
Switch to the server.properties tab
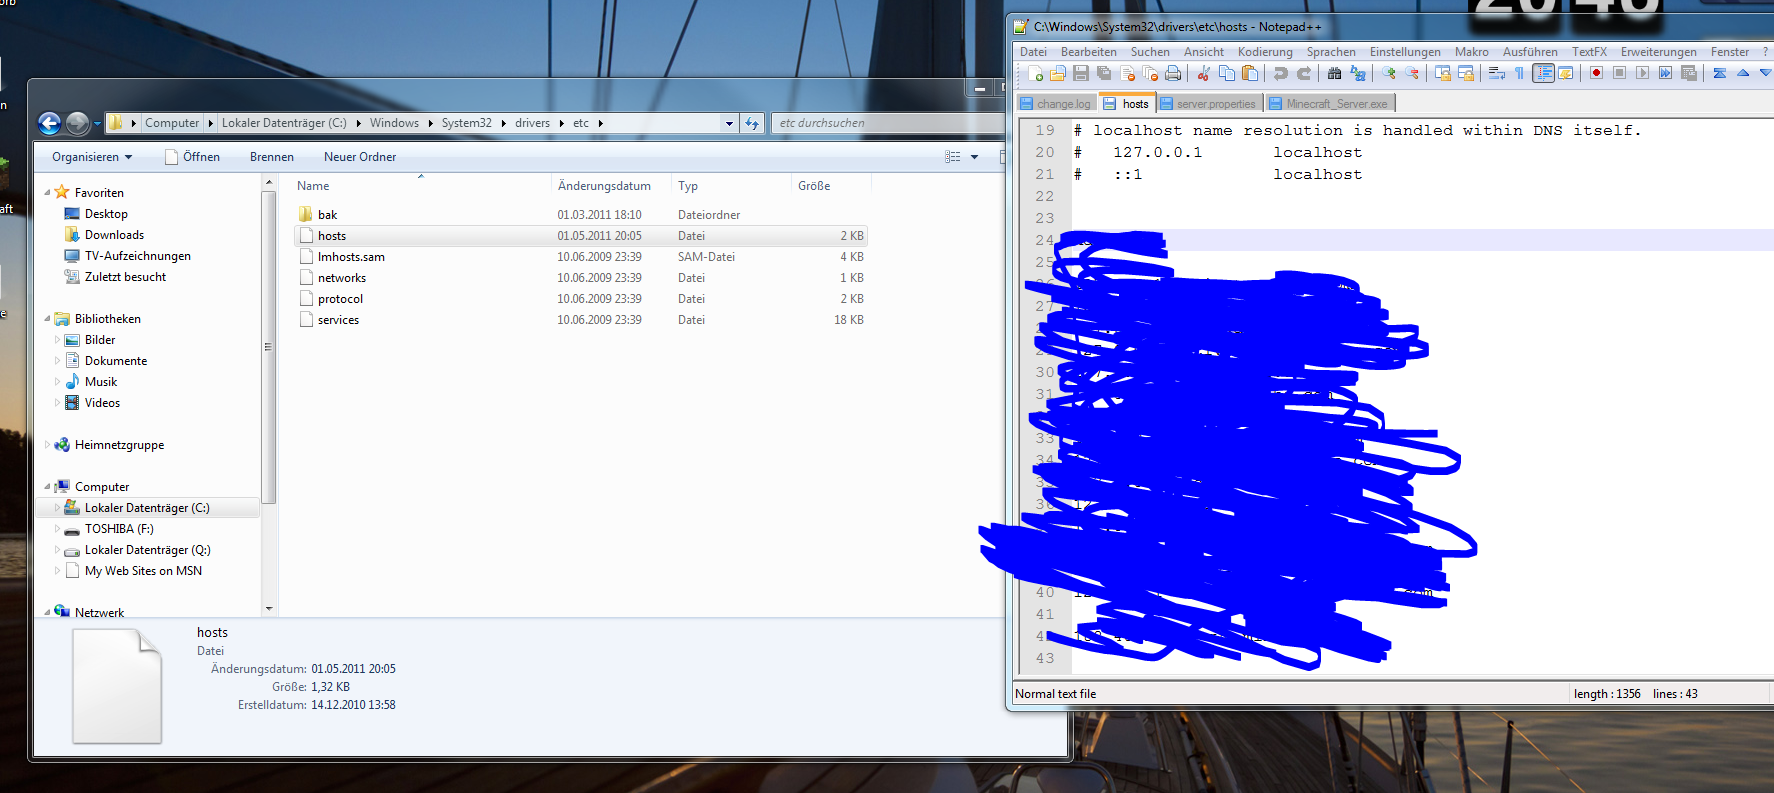(1209, 103)
